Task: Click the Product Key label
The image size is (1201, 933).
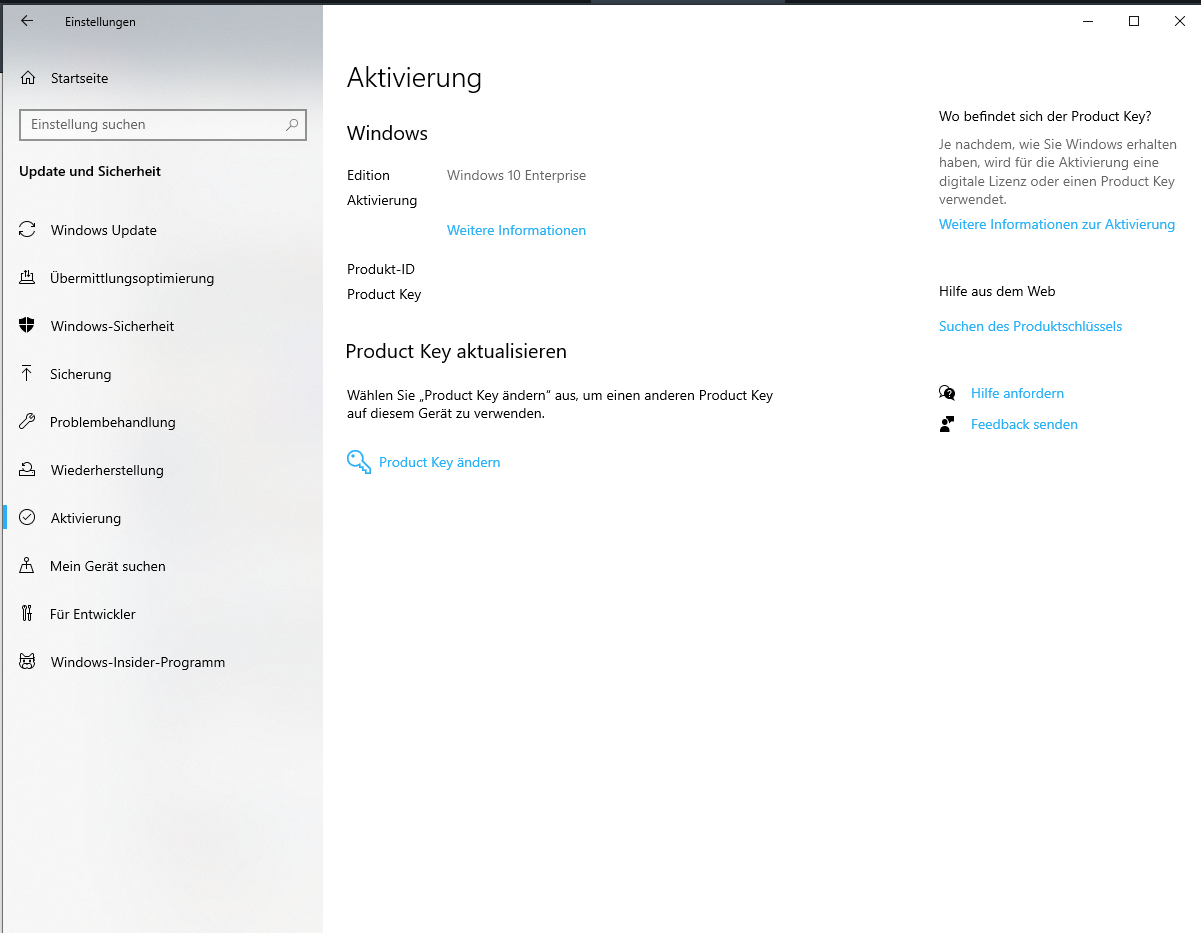Action: [384, 295]
